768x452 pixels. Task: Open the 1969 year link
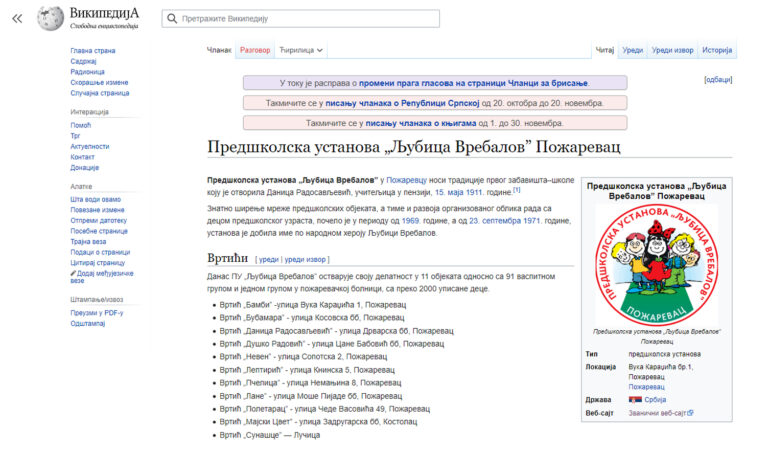pos(410,221)
